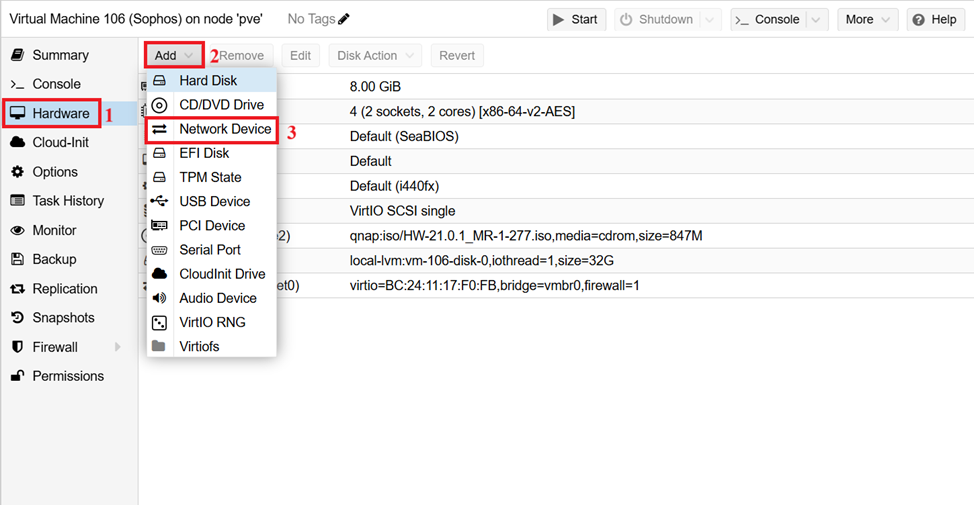
Task: Pick the VirtIO RNG dice icon
Action: click(x=159, y=322)
